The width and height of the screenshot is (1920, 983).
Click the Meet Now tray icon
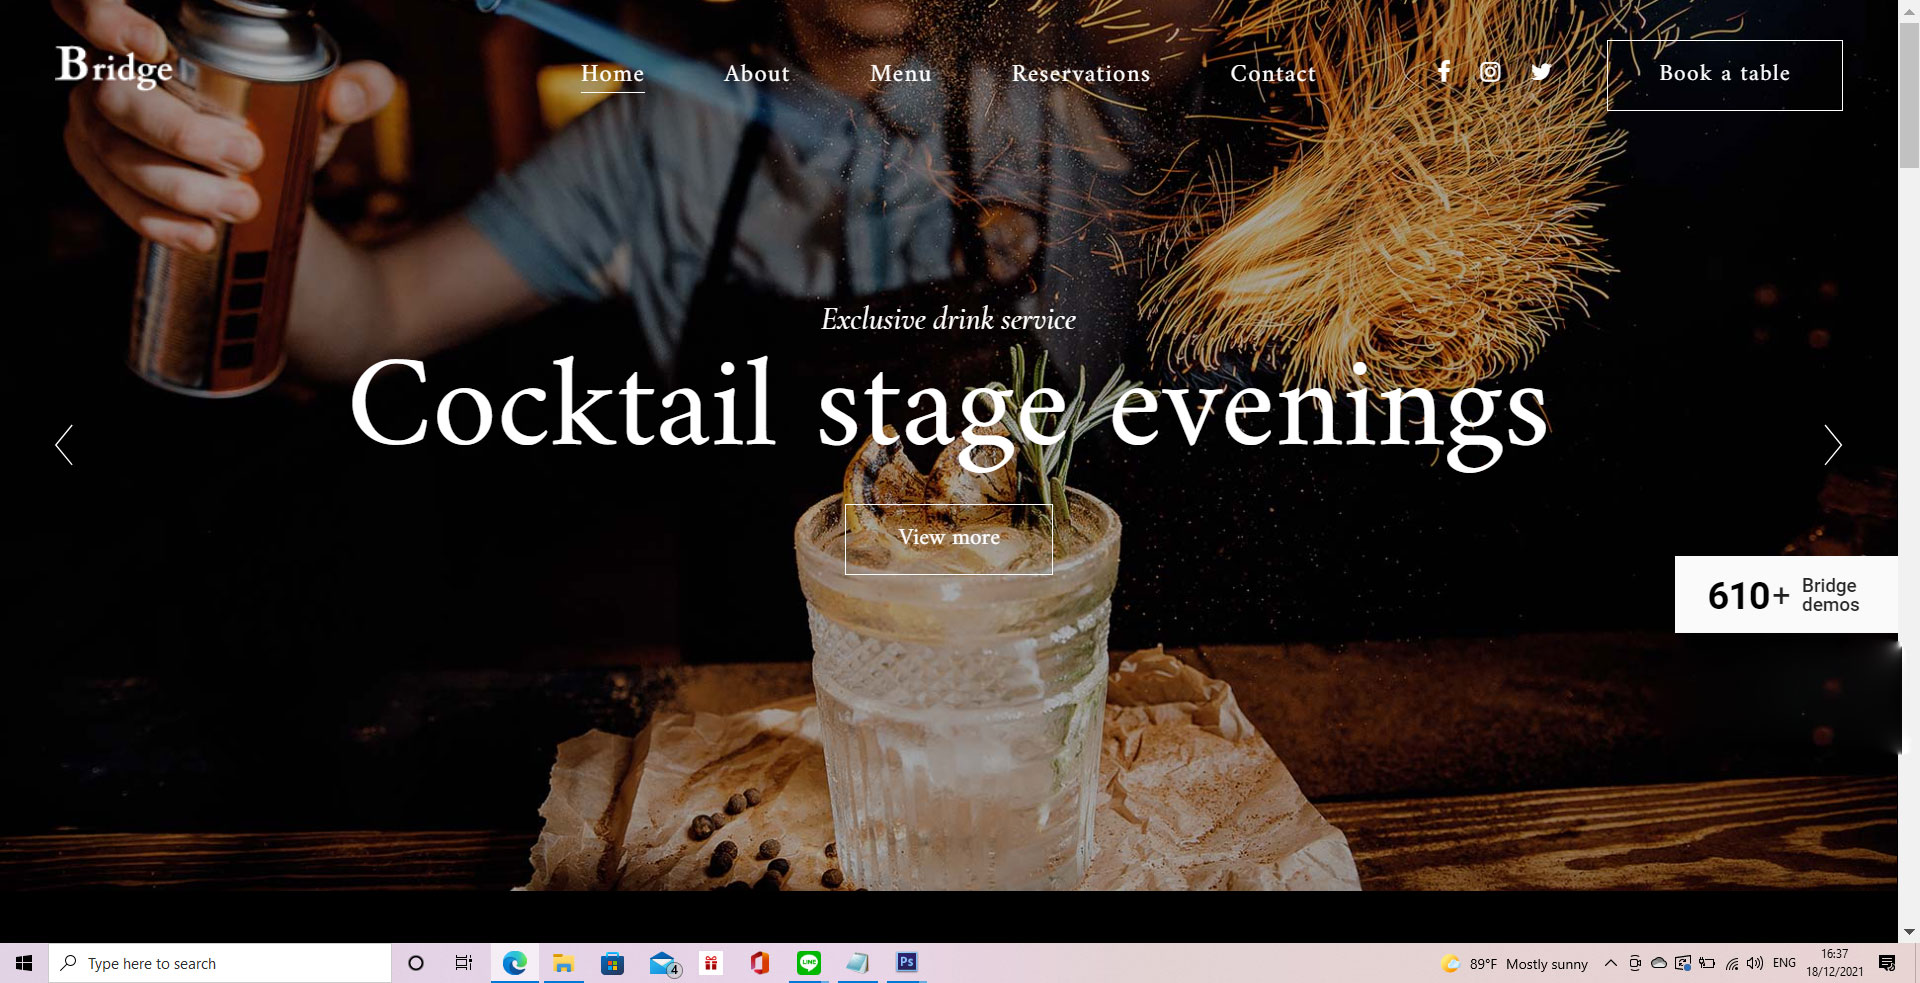tap(1635, 963)
